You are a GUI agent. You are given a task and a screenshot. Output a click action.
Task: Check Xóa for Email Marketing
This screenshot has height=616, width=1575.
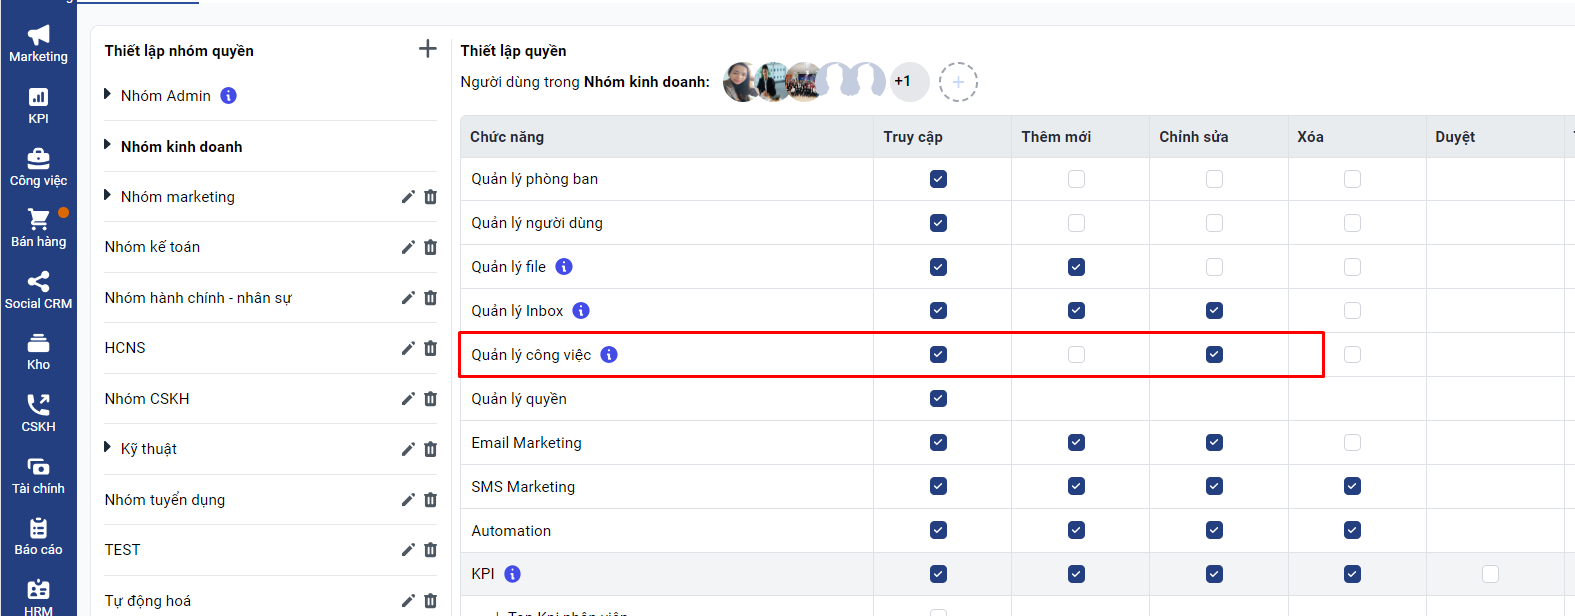tap(1352, 443)
